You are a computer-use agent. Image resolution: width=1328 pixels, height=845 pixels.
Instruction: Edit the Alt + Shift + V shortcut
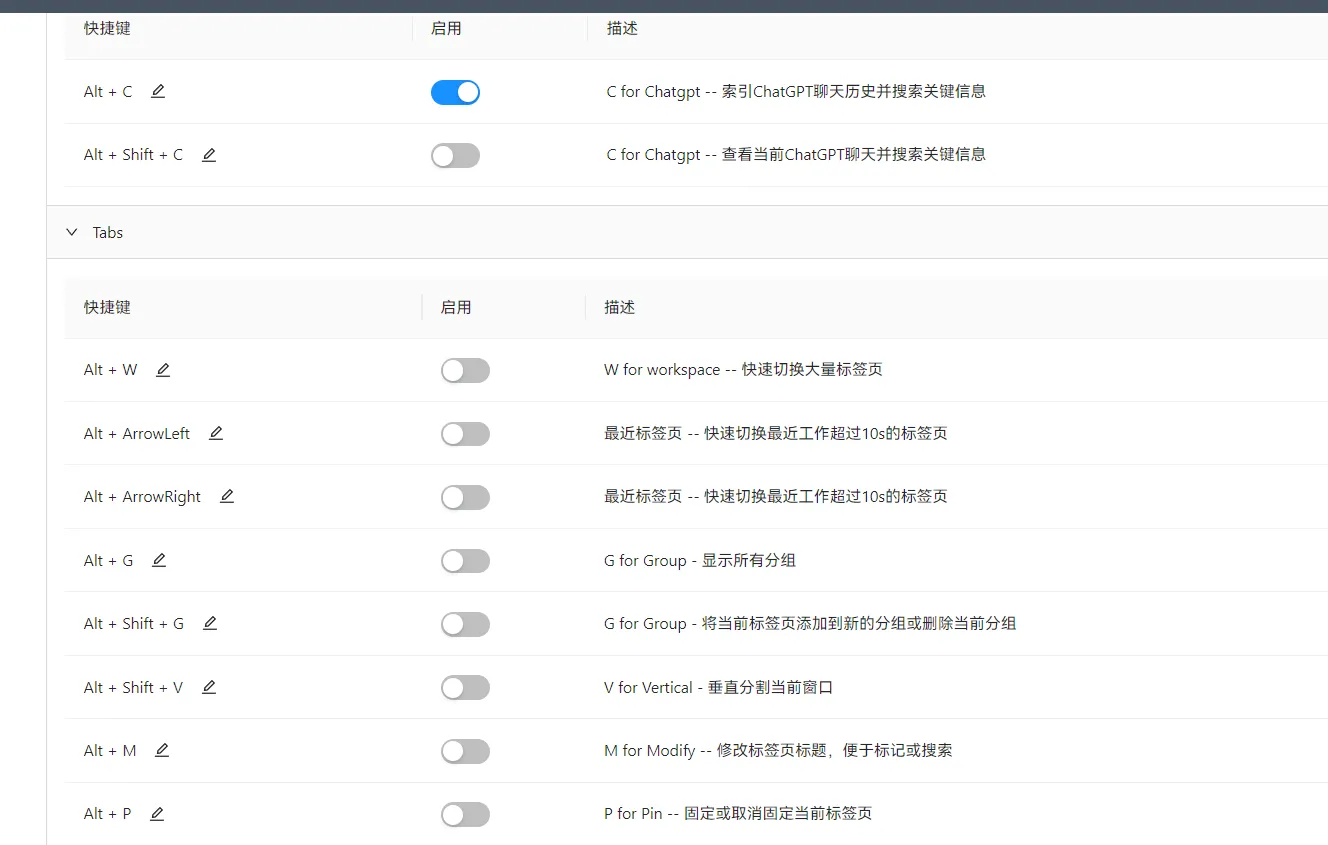tap(209, 687)
